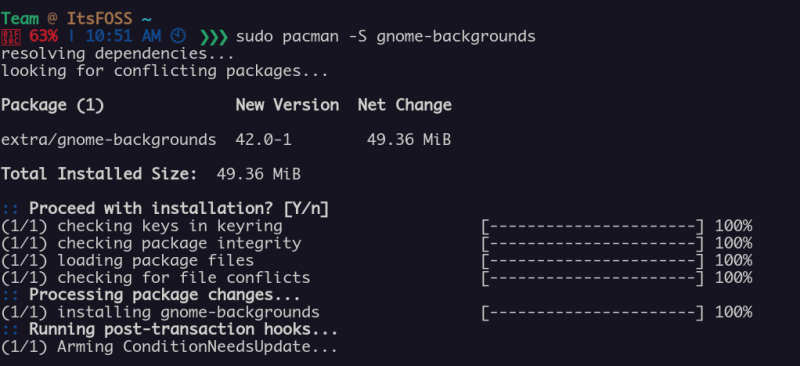
Task: Click the green Team username text
Action: (x=20, y=19)
